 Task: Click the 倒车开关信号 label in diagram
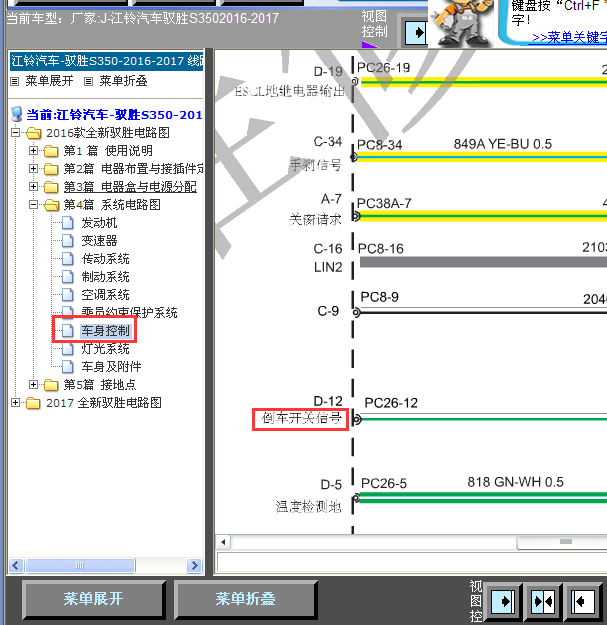coord(301,418)
